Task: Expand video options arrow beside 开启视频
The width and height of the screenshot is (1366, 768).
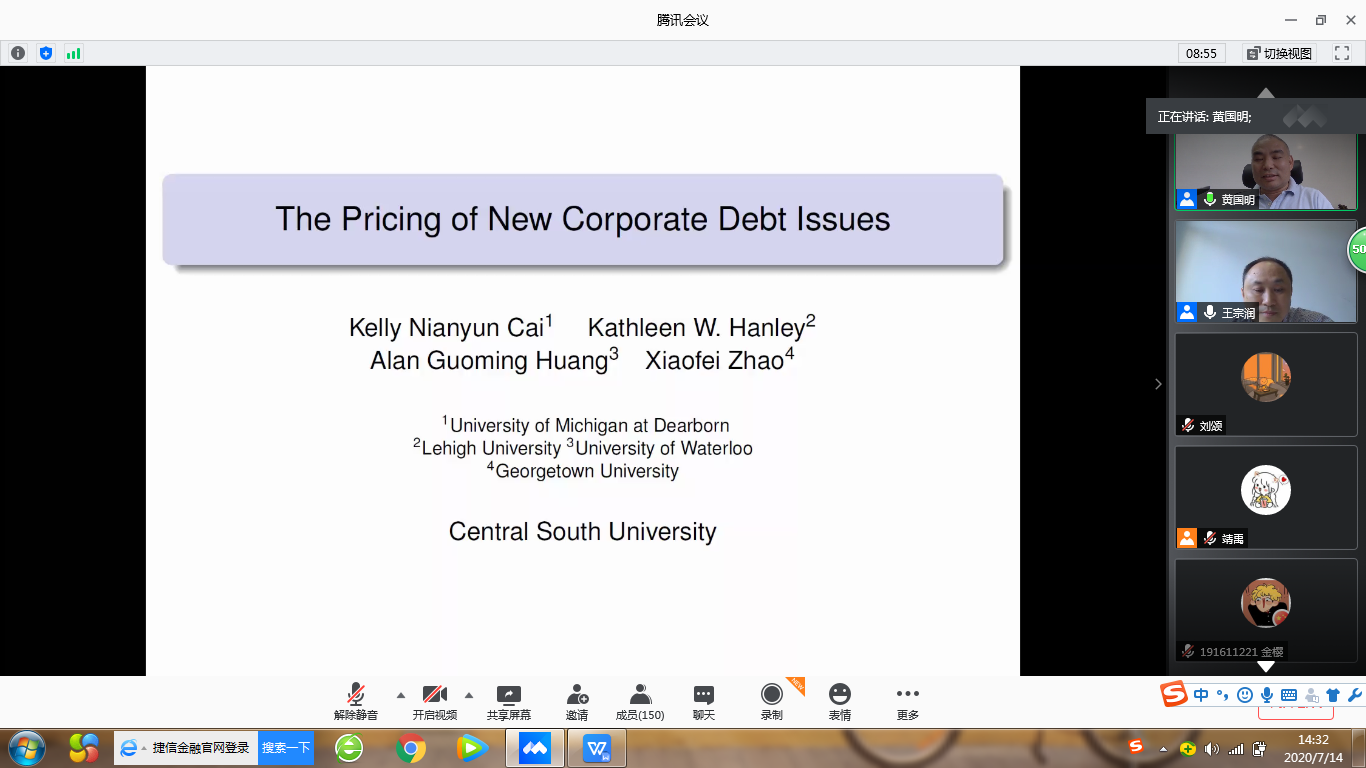Action: [469, 695]
